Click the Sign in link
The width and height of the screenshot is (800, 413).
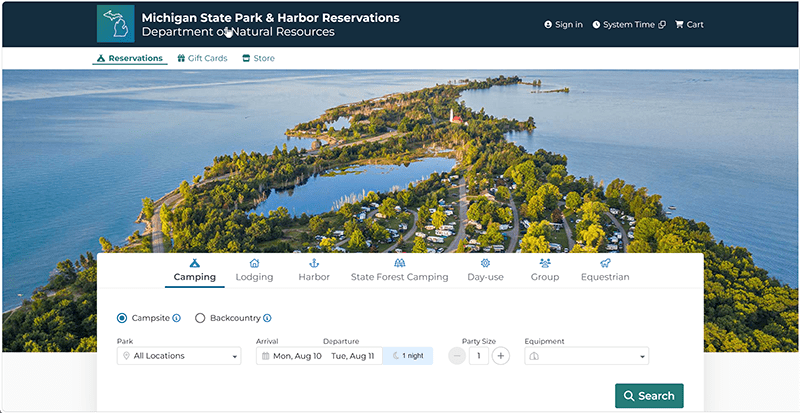(563, 25)
